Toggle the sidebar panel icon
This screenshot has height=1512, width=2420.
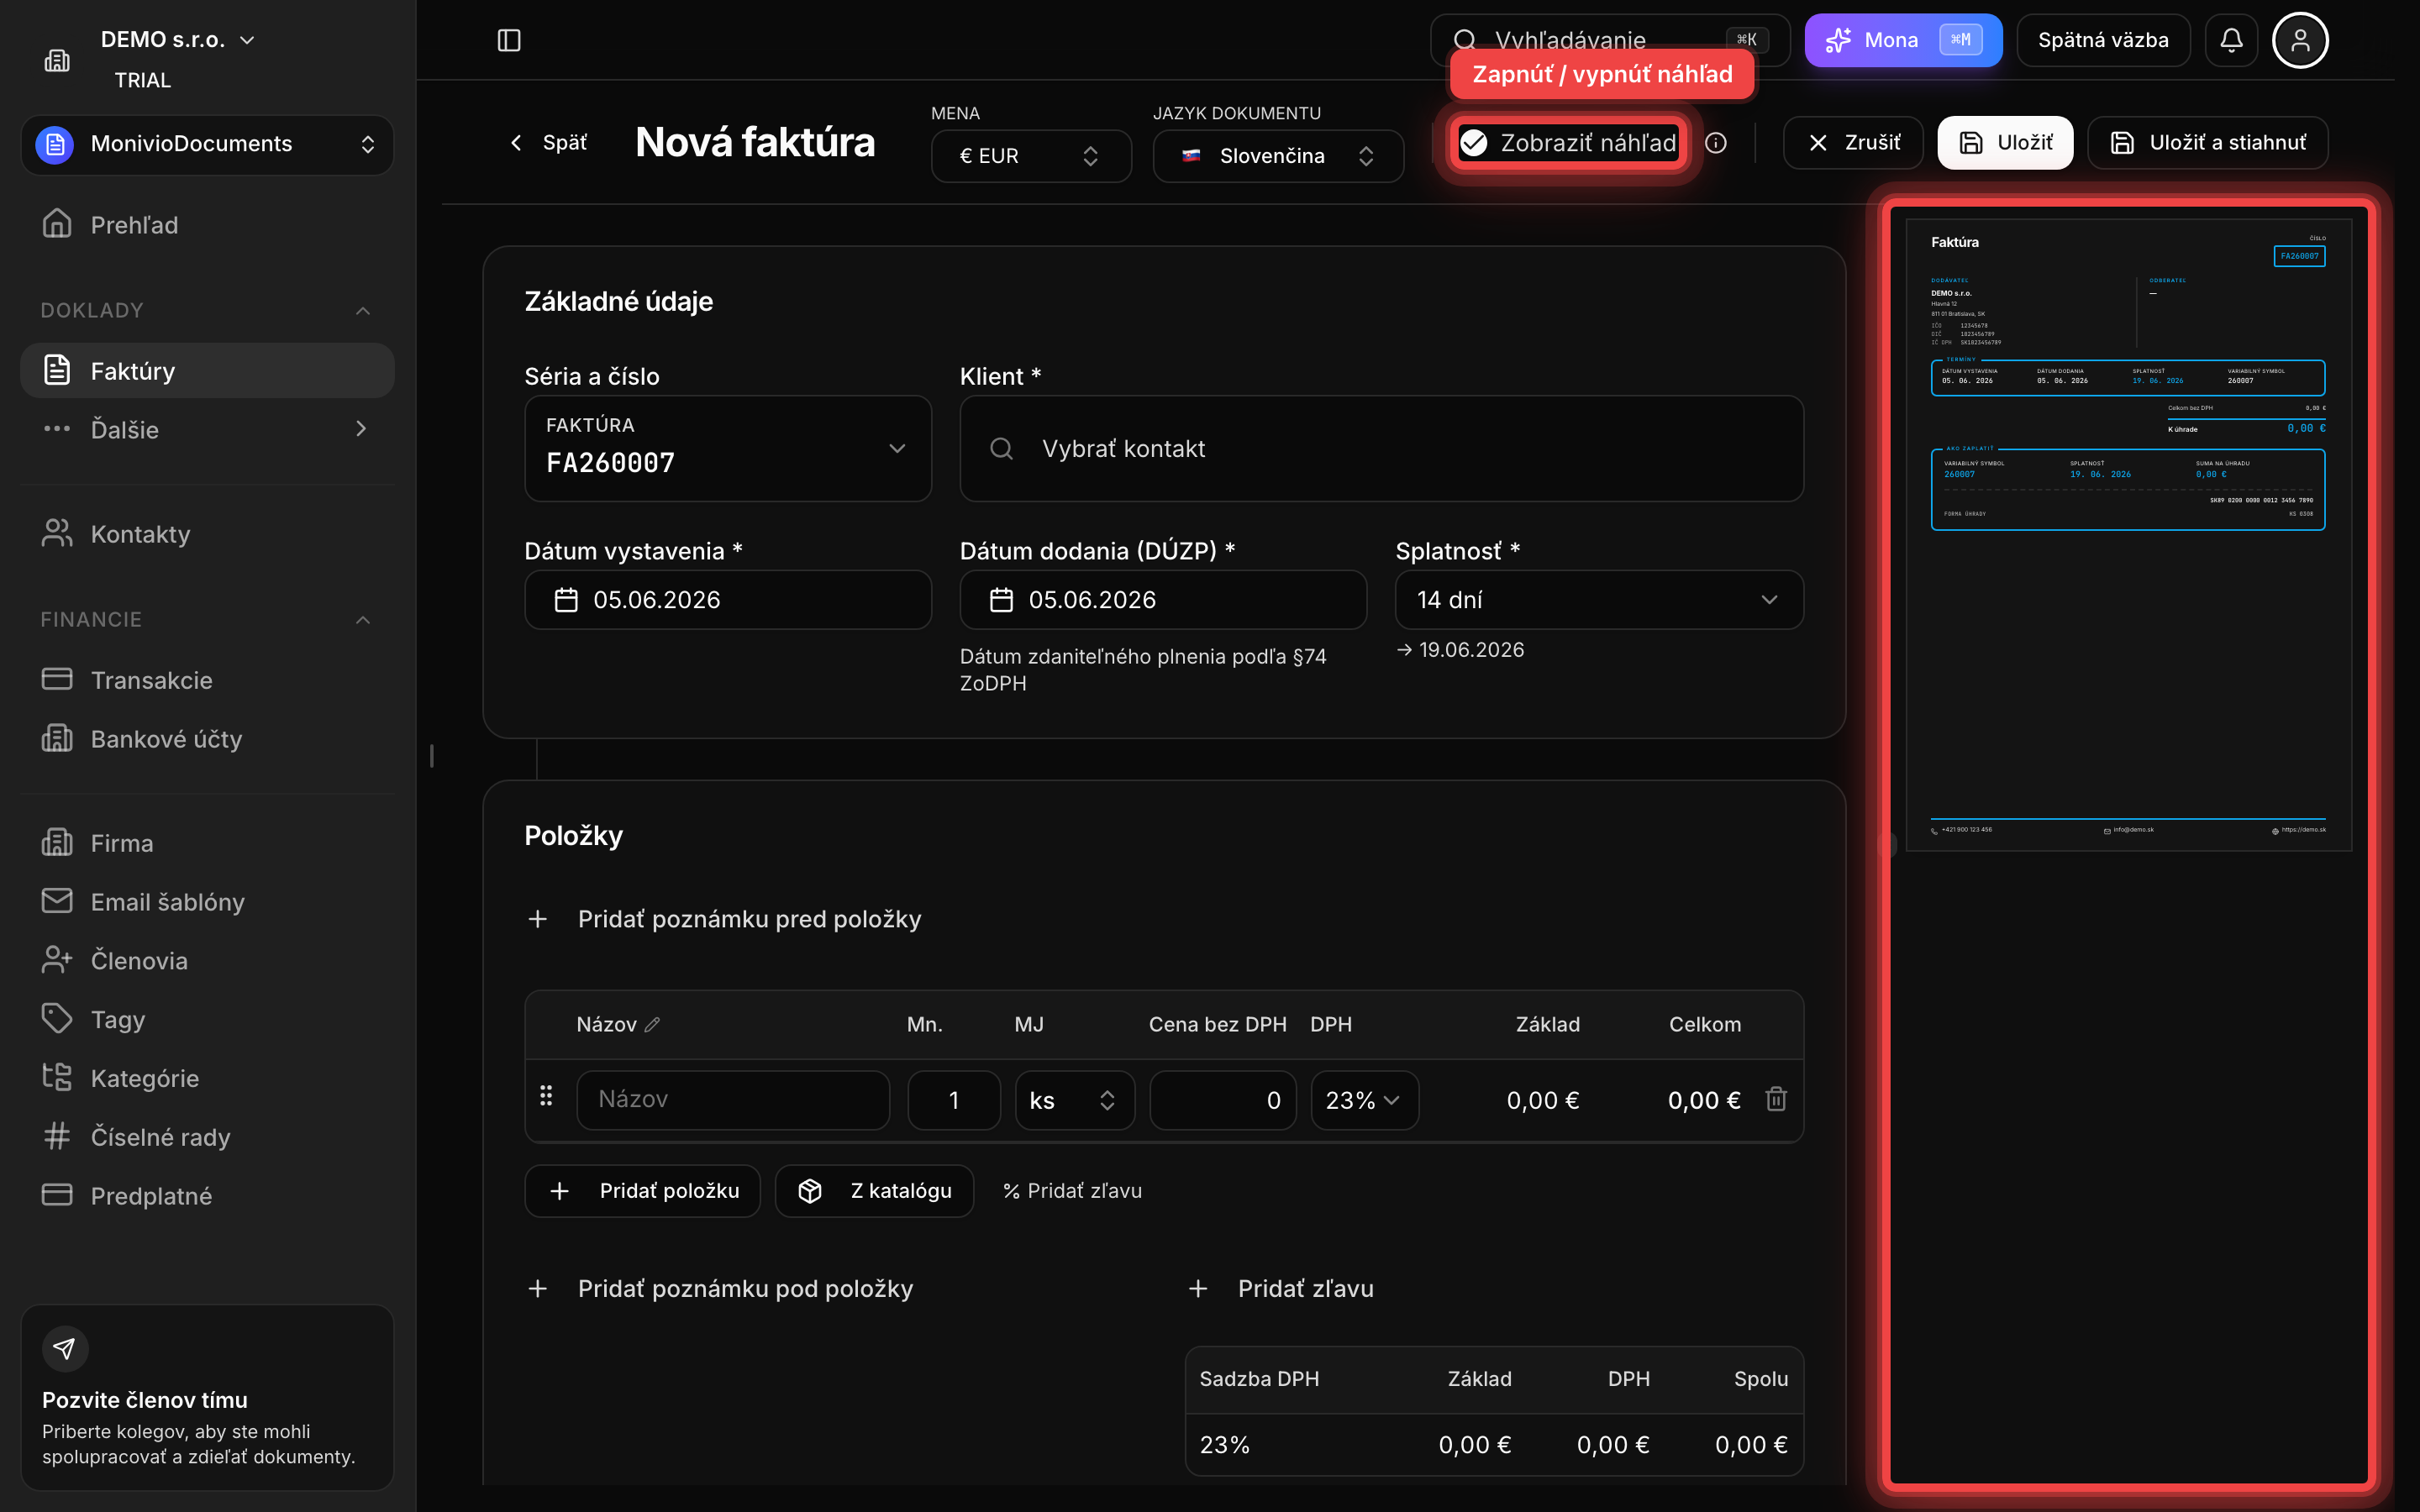coord(509,40)
